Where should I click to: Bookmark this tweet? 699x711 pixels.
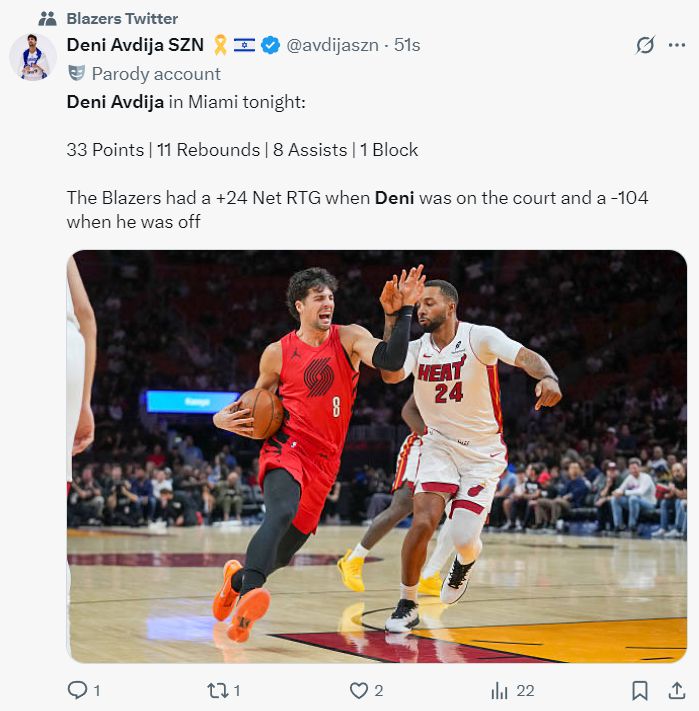pos(639,691)
